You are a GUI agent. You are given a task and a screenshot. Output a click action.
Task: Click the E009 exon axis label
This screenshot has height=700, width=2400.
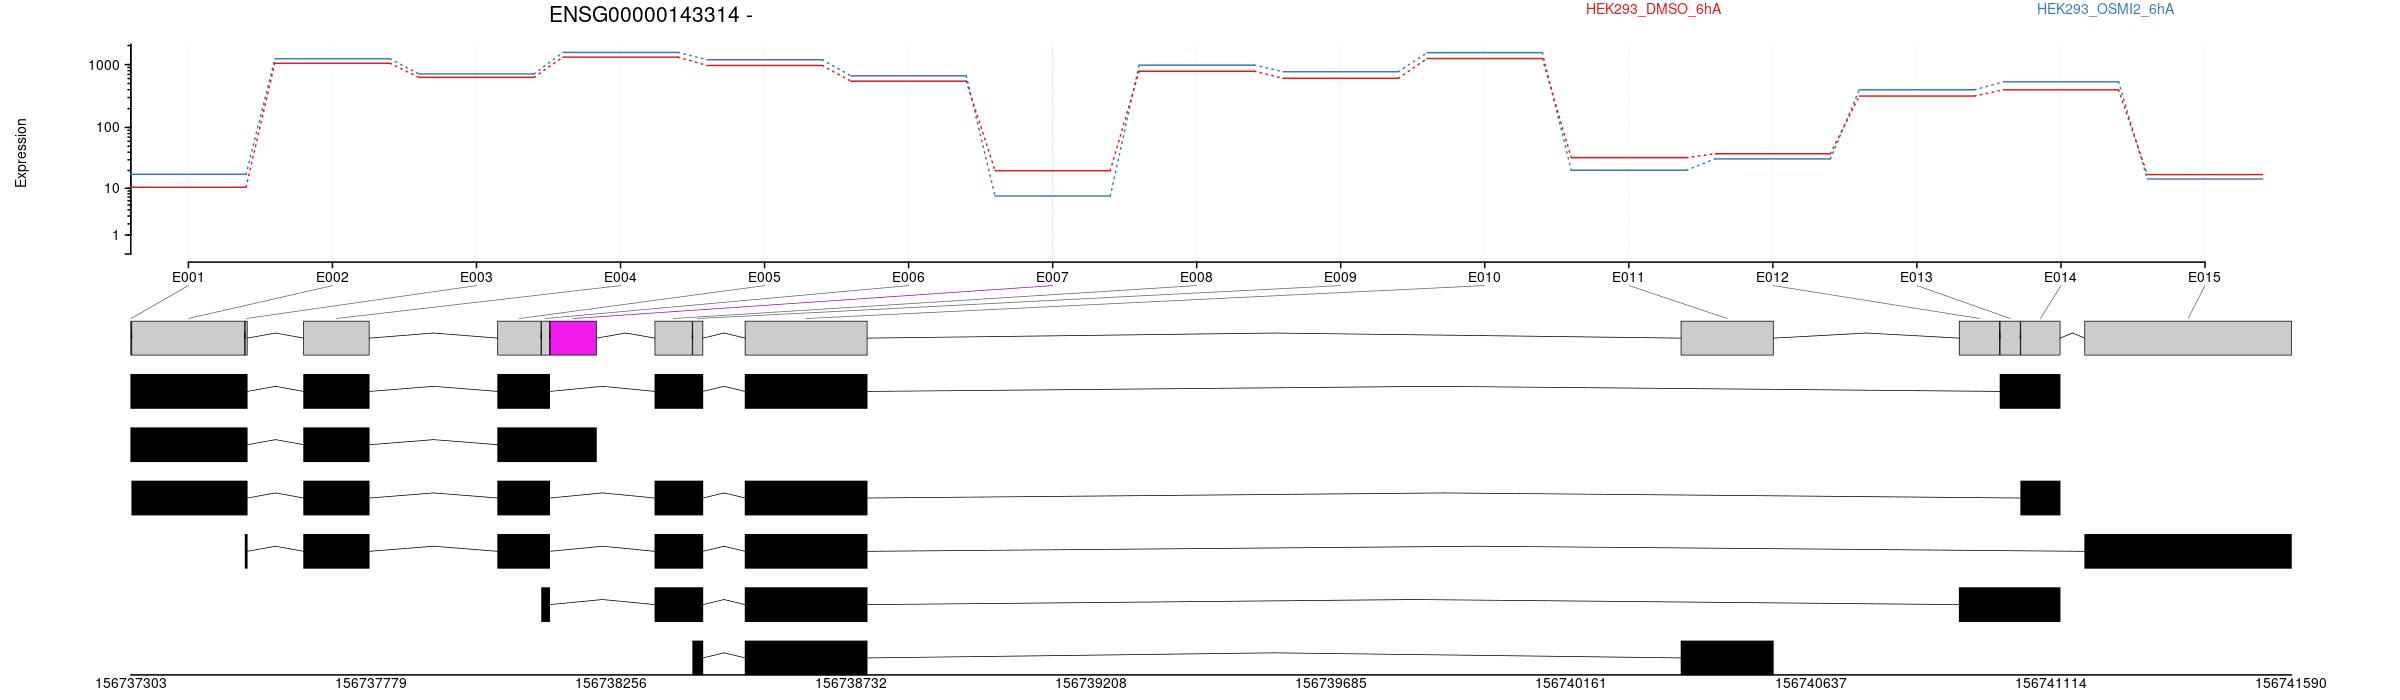coord(1340,277)
